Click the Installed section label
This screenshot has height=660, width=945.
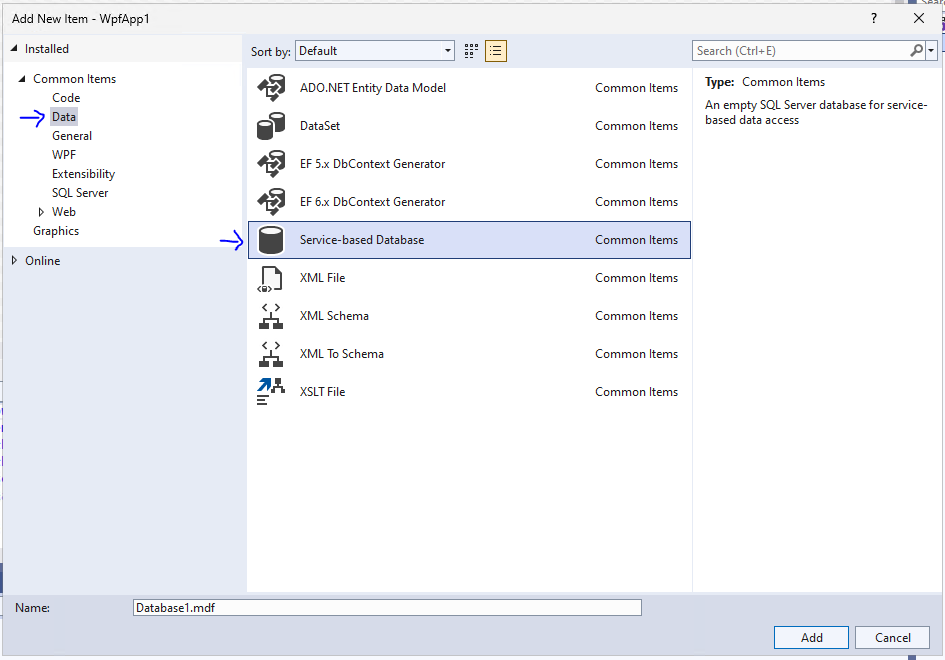pyautogui.click(x=46, y=49)
